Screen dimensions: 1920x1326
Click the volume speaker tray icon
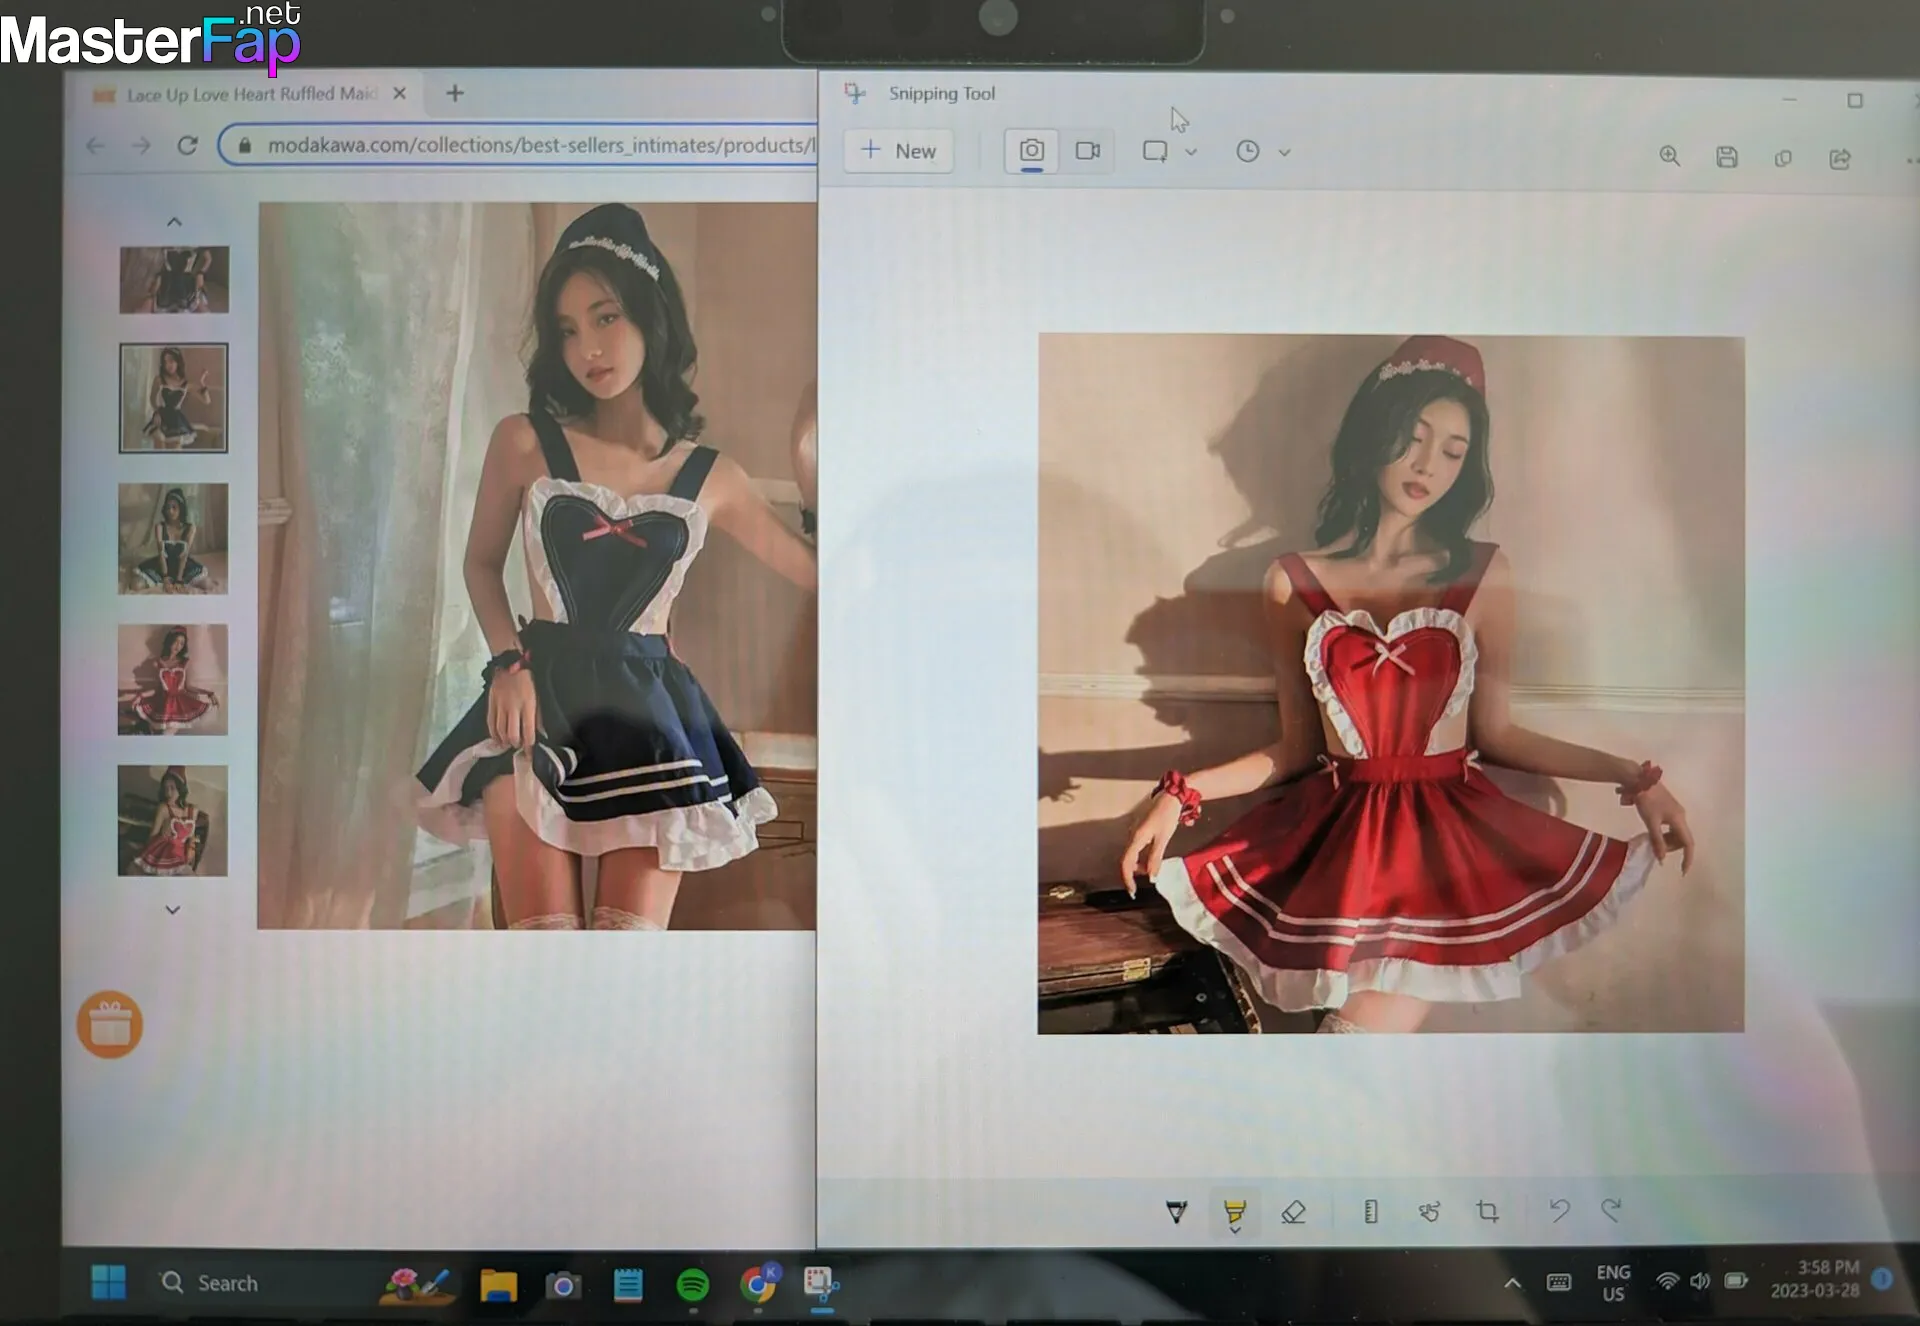[1700, 1281]
